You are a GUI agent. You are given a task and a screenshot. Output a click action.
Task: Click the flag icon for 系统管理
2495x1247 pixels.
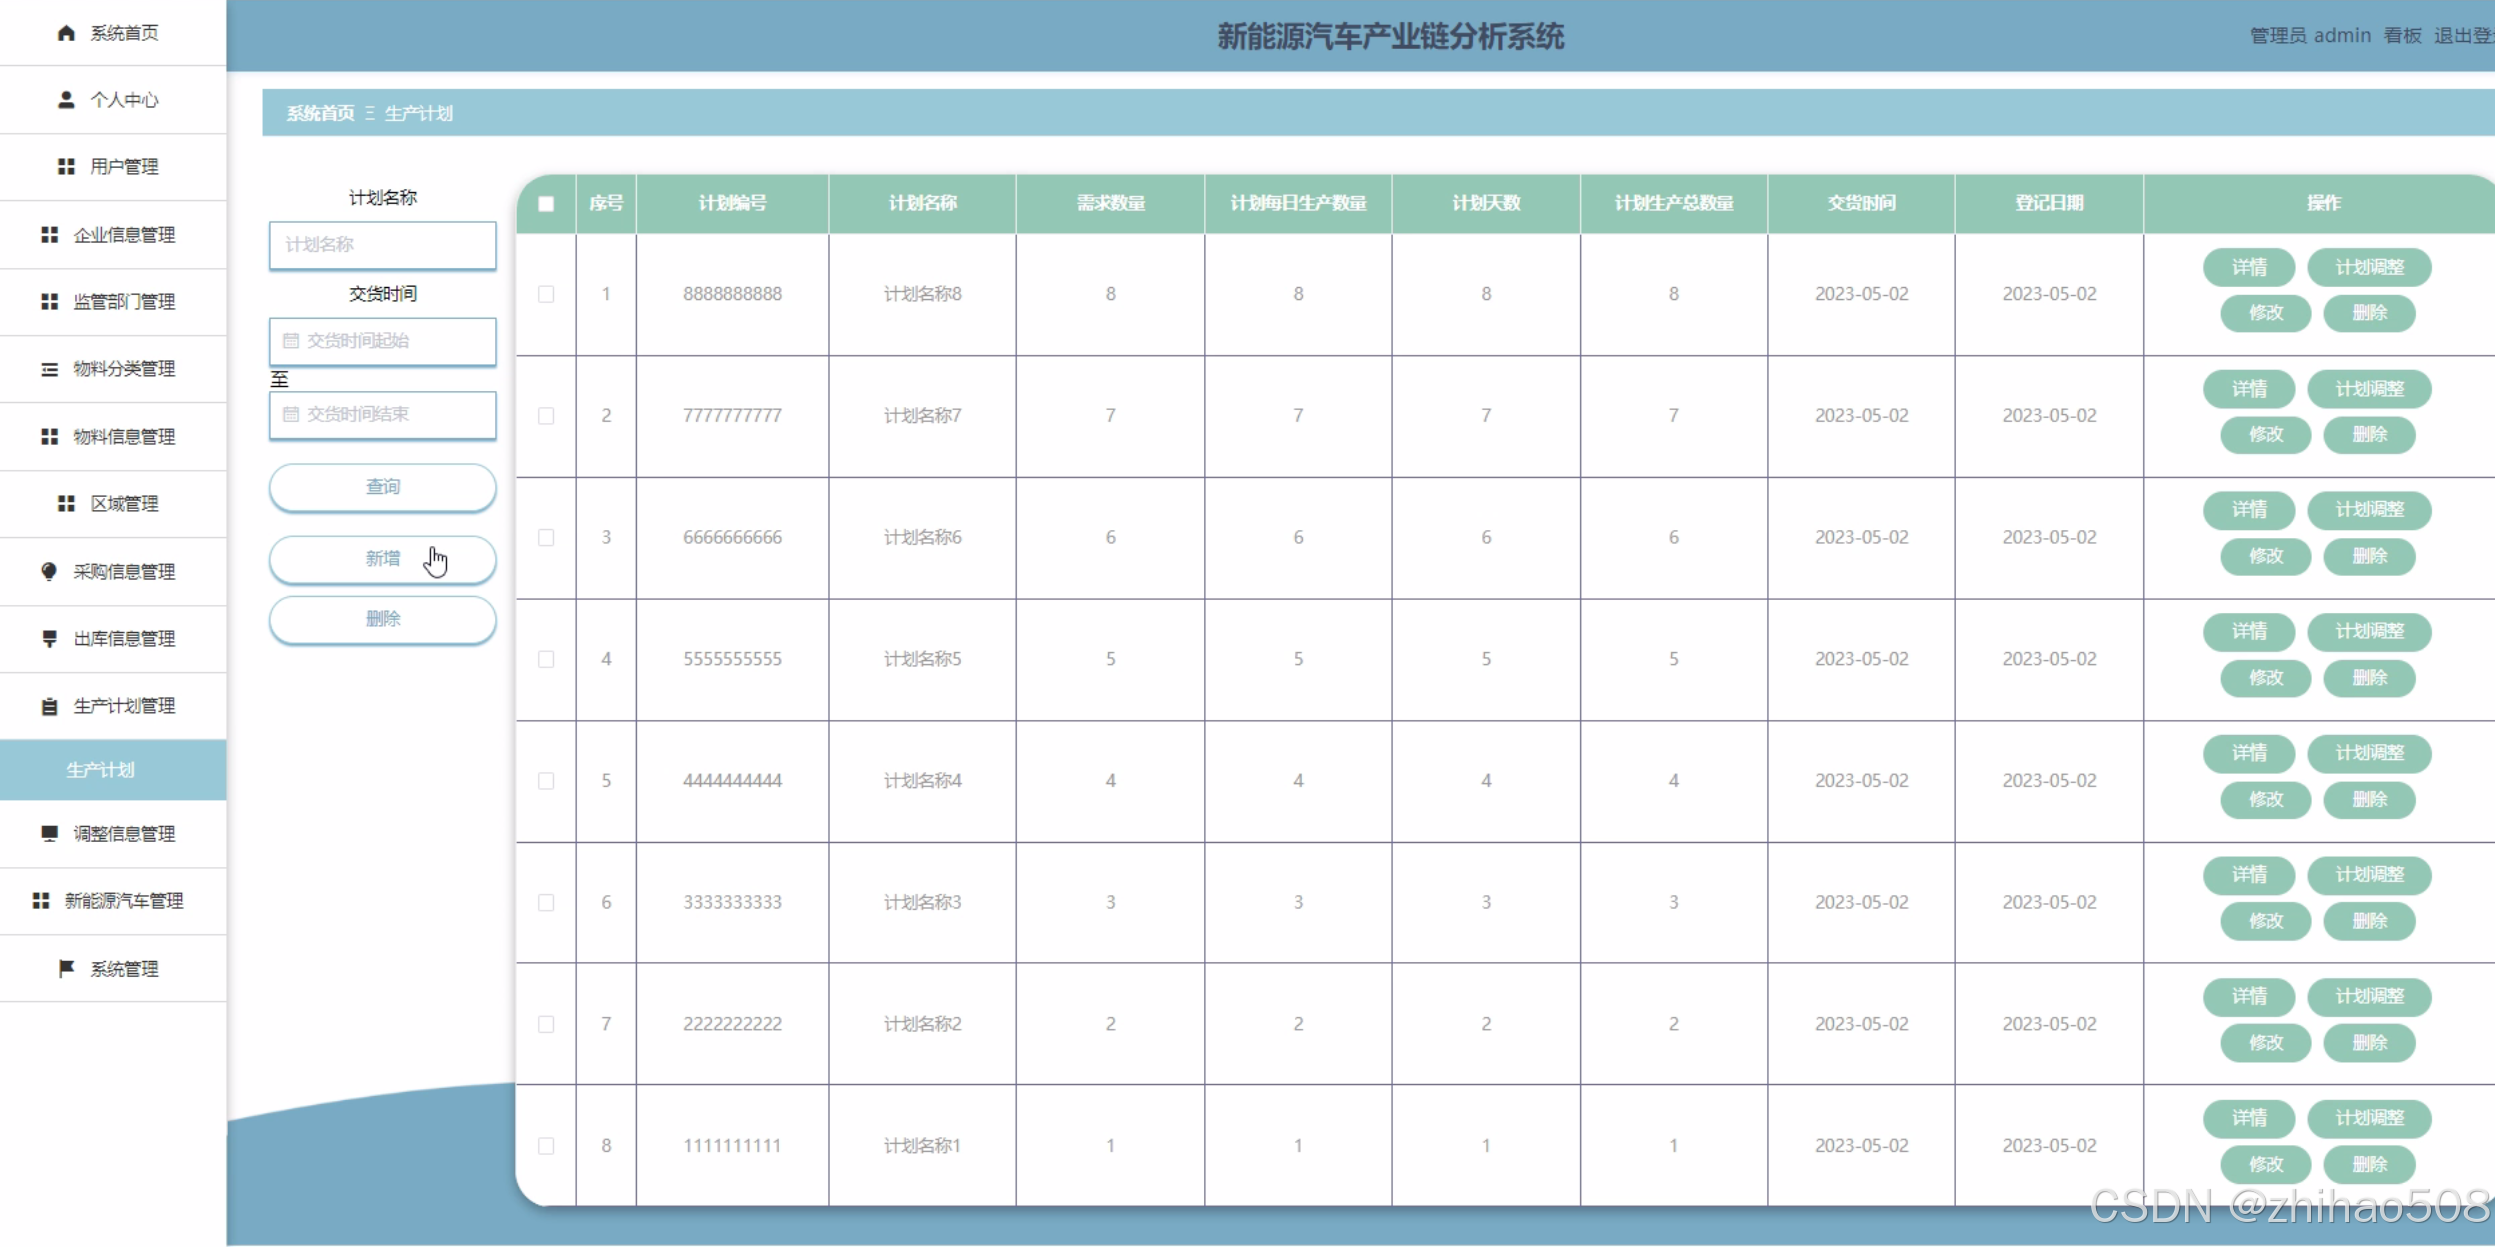[x=66, y=968]
